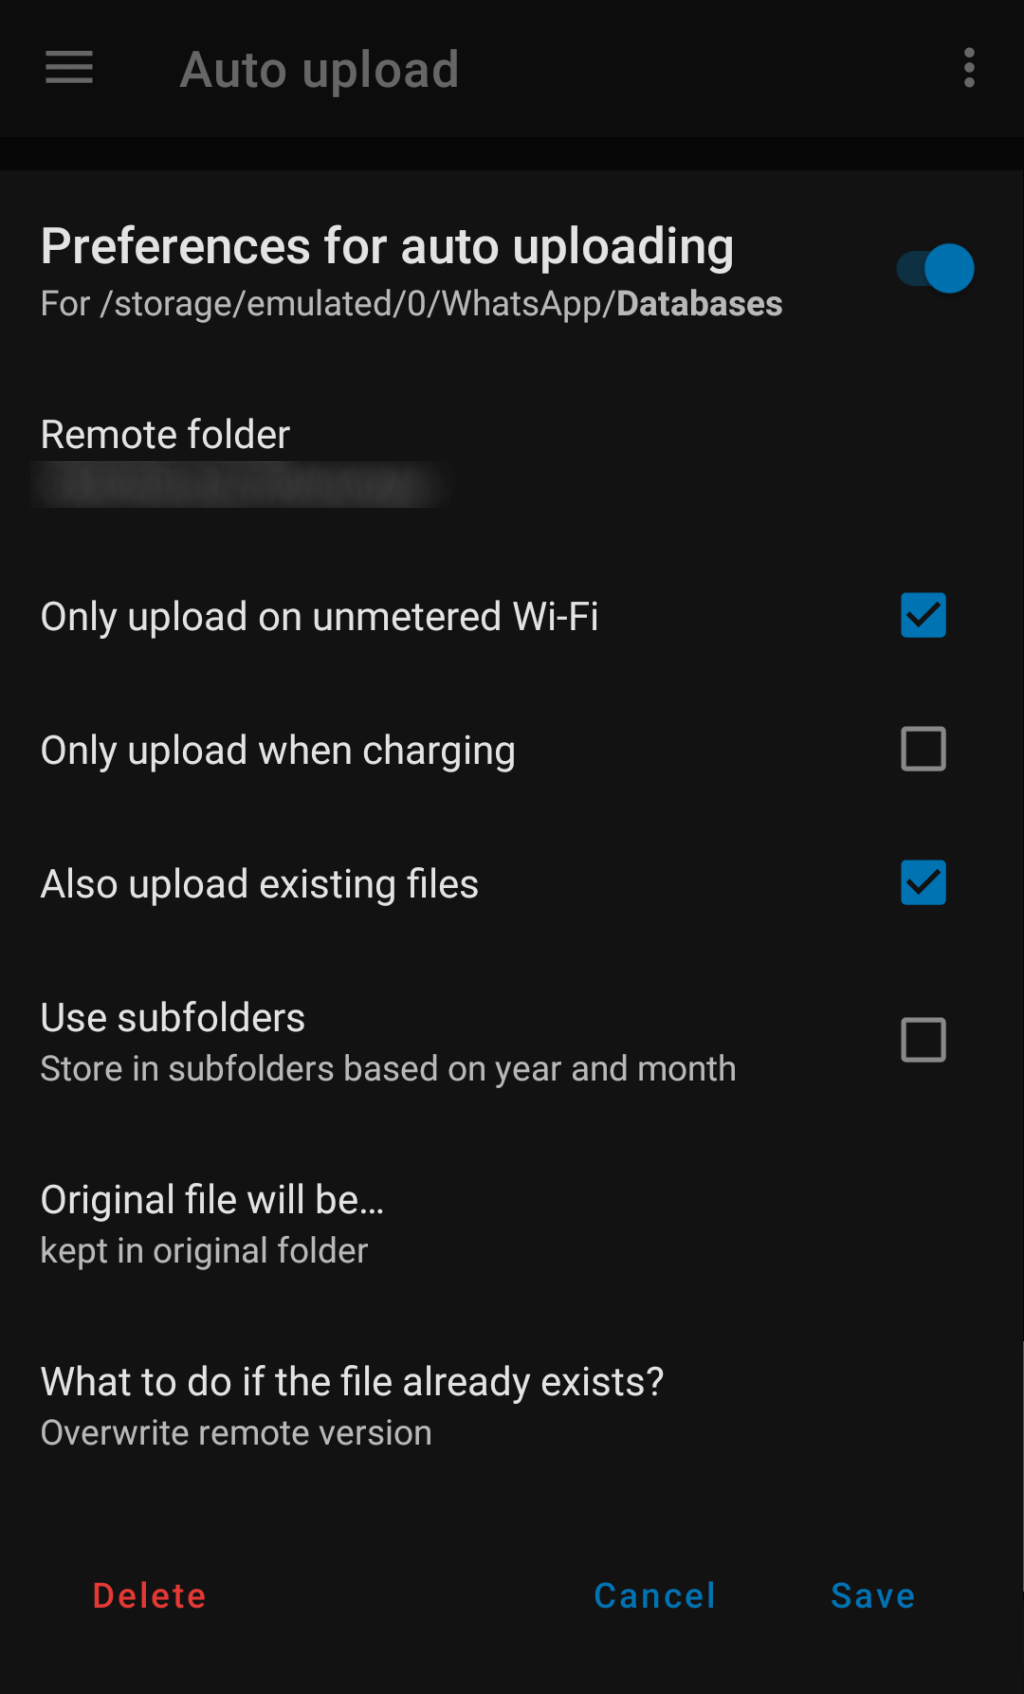Tap the Cancel button
Screen dimensions: 1024x1694
coord(655,1596)
